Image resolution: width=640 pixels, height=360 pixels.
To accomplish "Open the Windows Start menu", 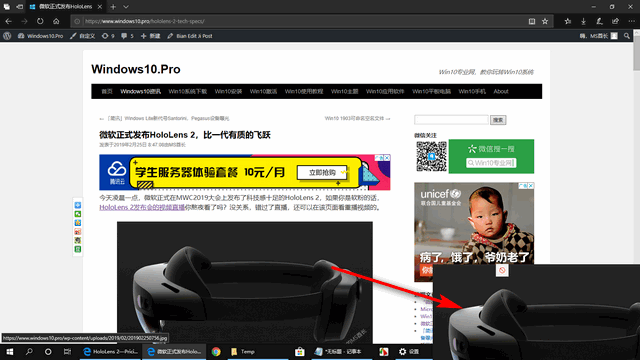I will (9, 351).
